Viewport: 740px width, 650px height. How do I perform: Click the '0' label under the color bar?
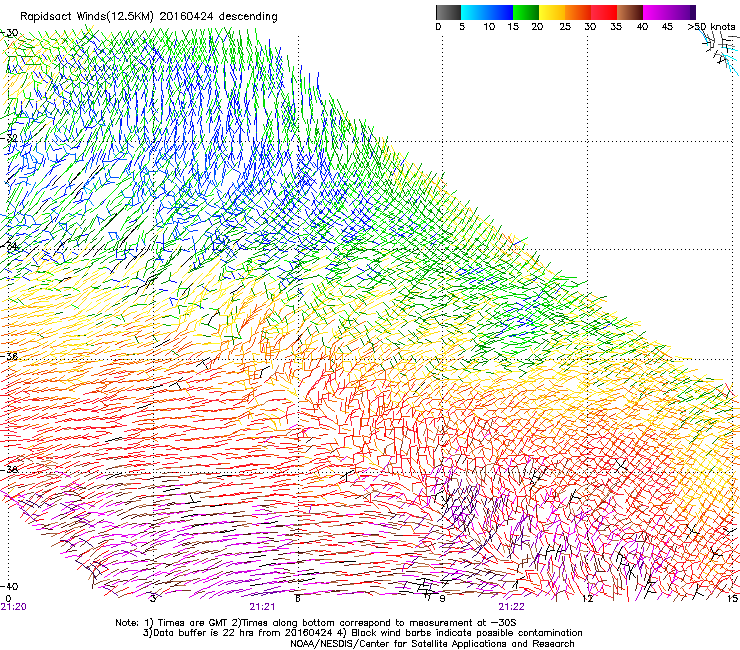tap(438, 27)
